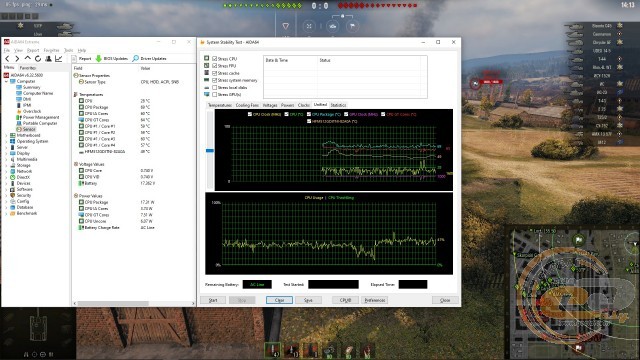This screenshot has width=640, height=360.
Task: Check for Driver Updates
Action: coord(149,59)
